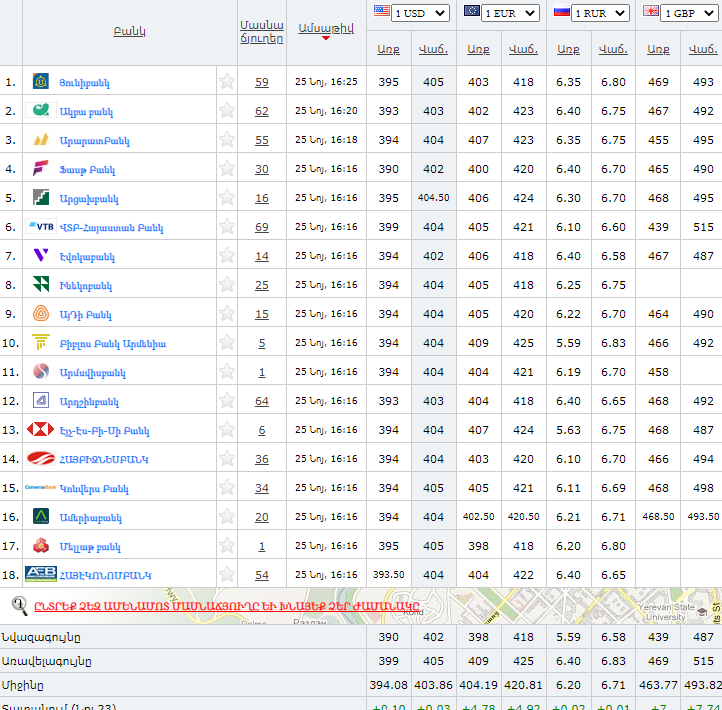The height and width of the screenshot is (710, 722).
Task: Click the ՀԱՅԲԻԶՆԵՍԲԱՆԿ logo icon
Action: click(41, 458)
